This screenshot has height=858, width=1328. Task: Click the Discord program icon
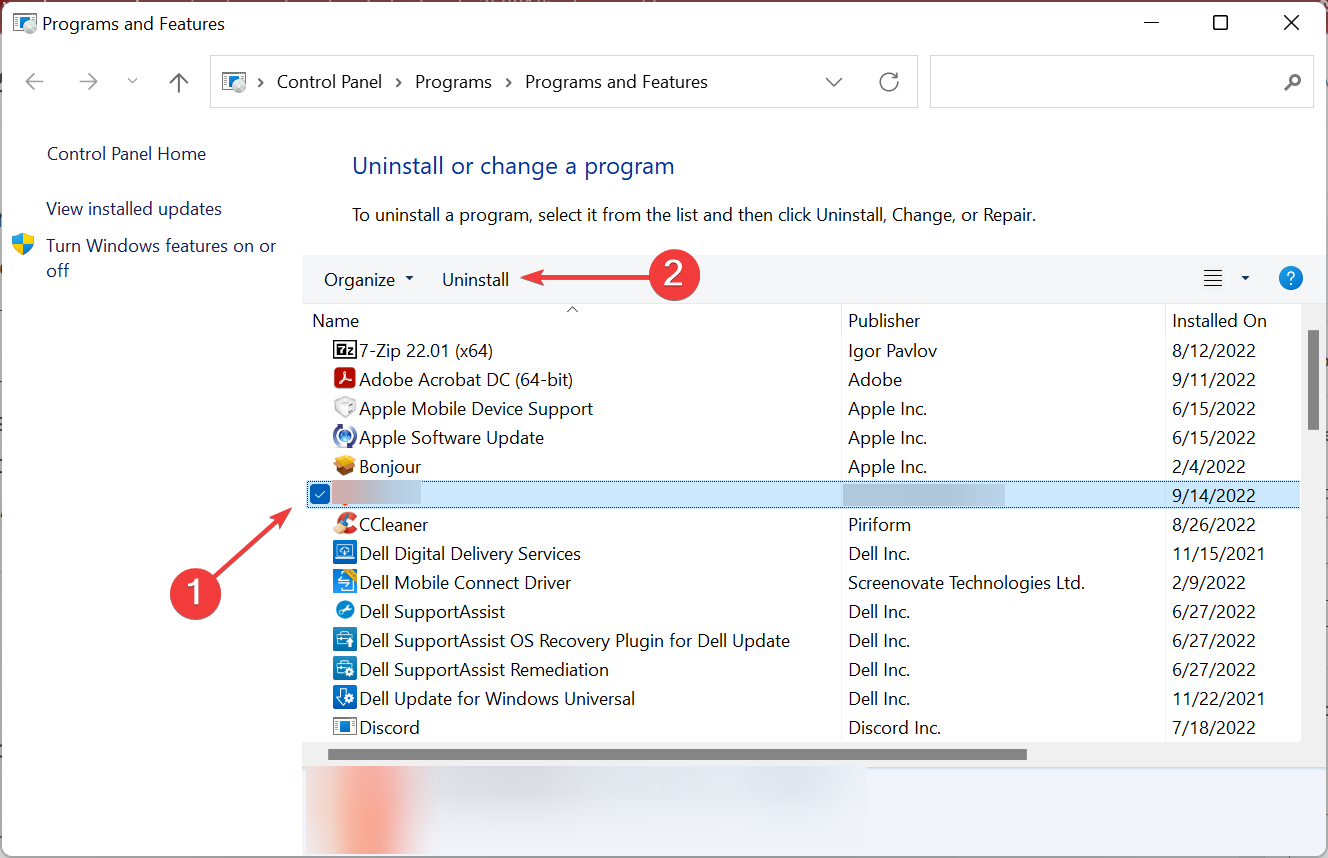[345, 727]
